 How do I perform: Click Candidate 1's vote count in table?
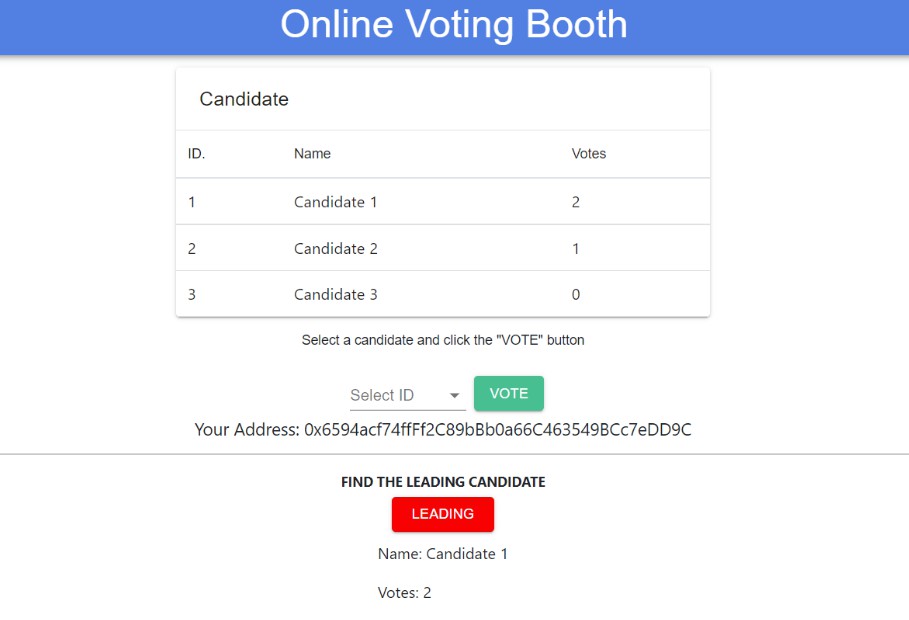576,202
